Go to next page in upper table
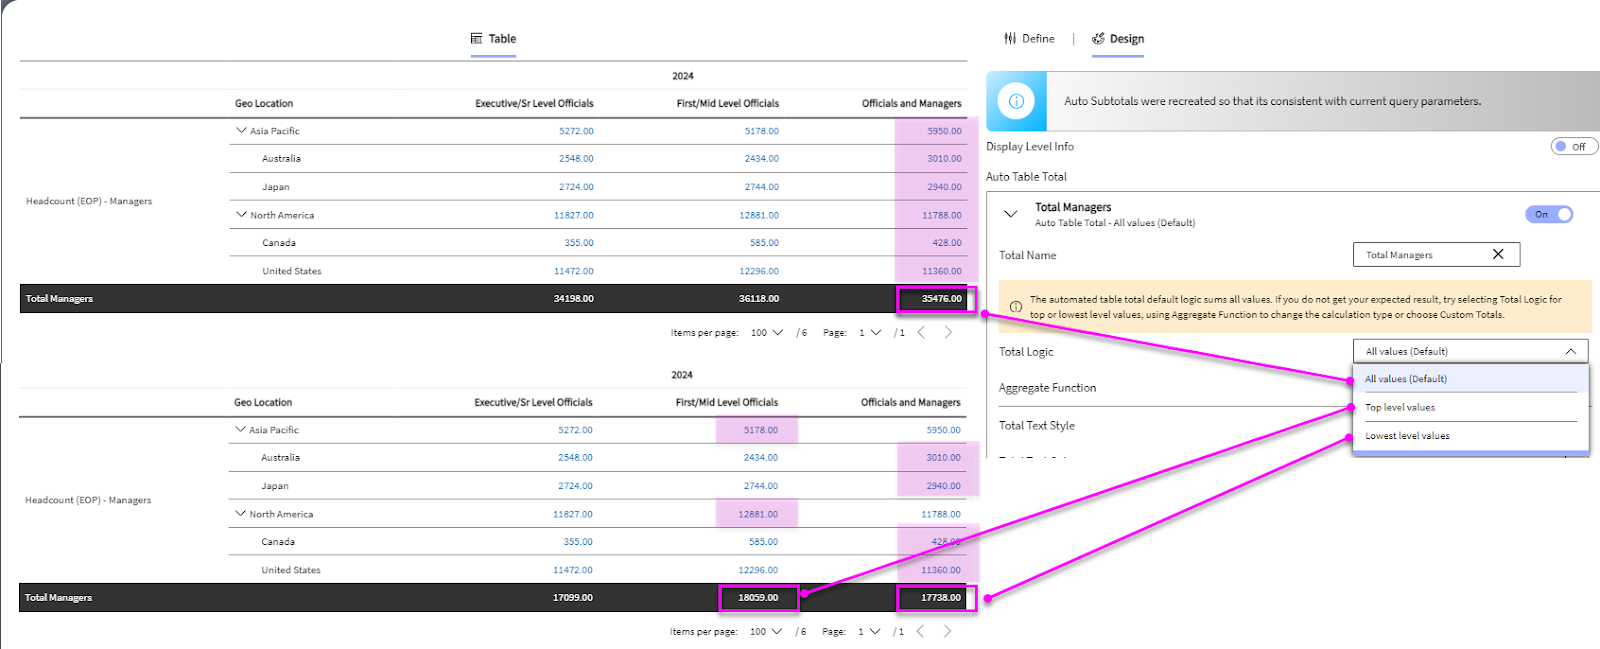Viewport: 1600px width, 649px height. [x=948, y=332]
